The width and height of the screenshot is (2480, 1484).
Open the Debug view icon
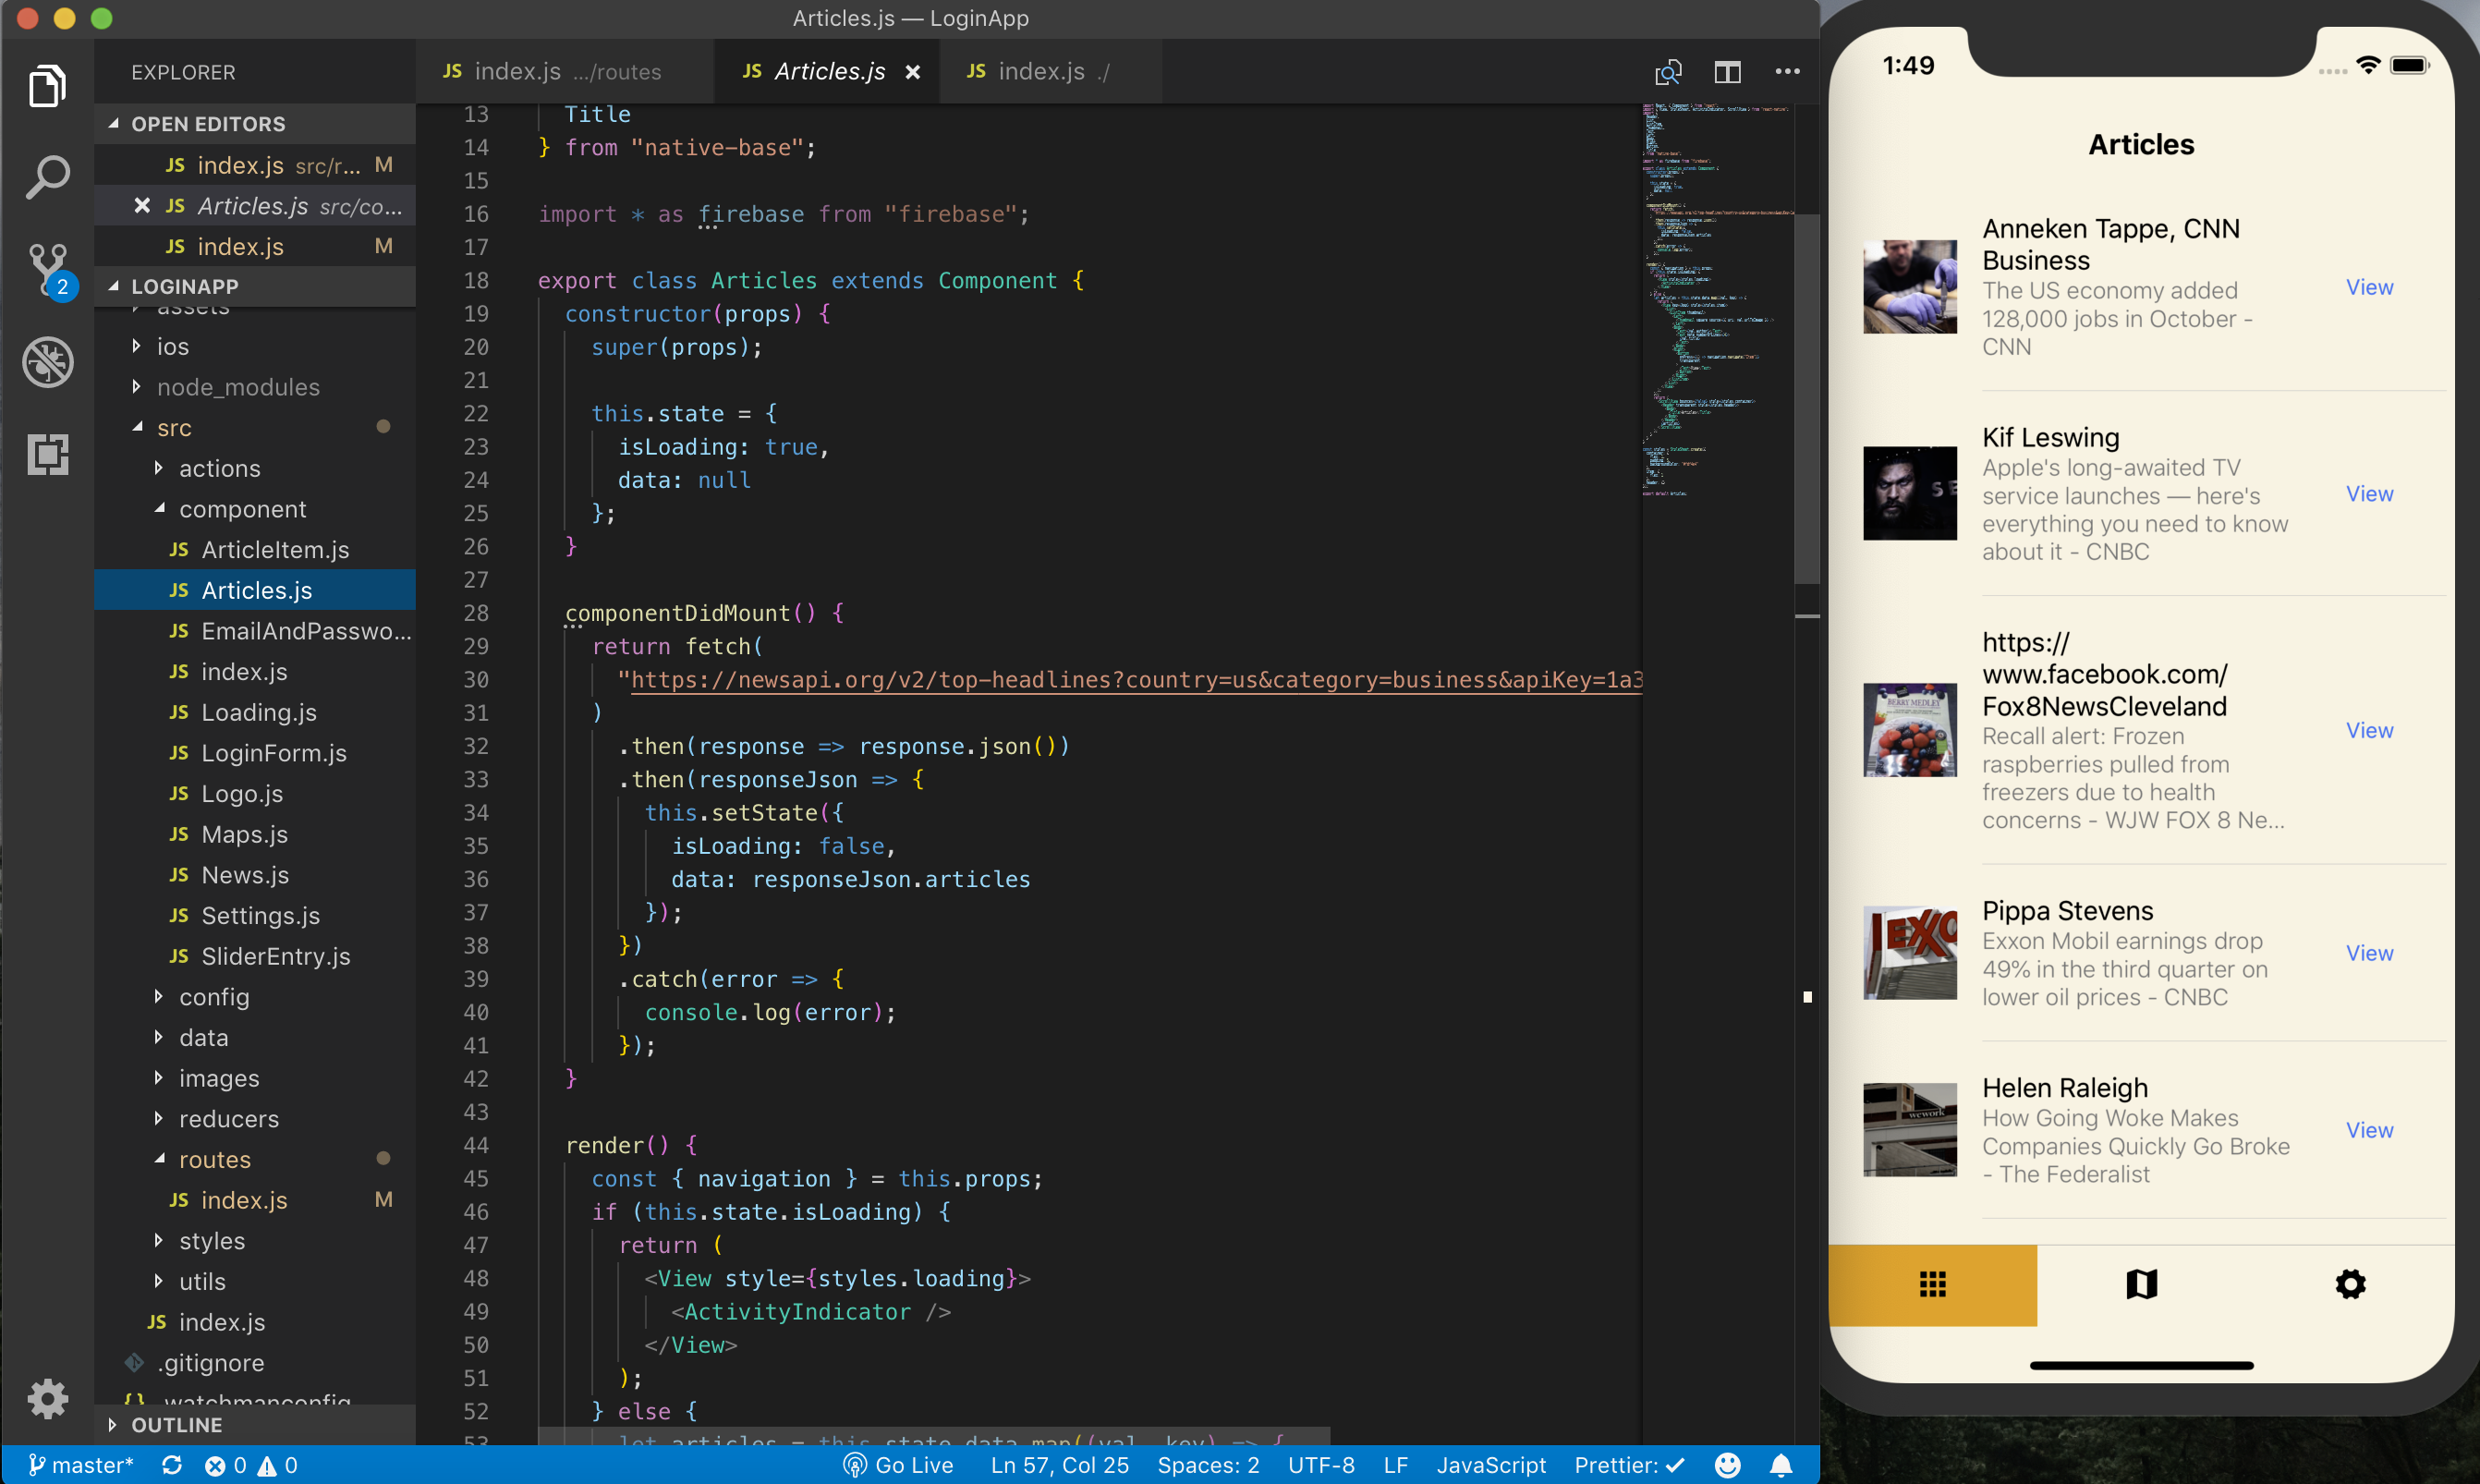click(47, 361)
